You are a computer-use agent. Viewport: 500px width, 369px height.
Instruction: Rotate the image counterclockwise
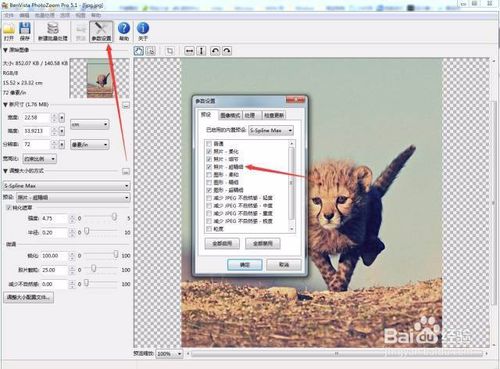point(215,51)
